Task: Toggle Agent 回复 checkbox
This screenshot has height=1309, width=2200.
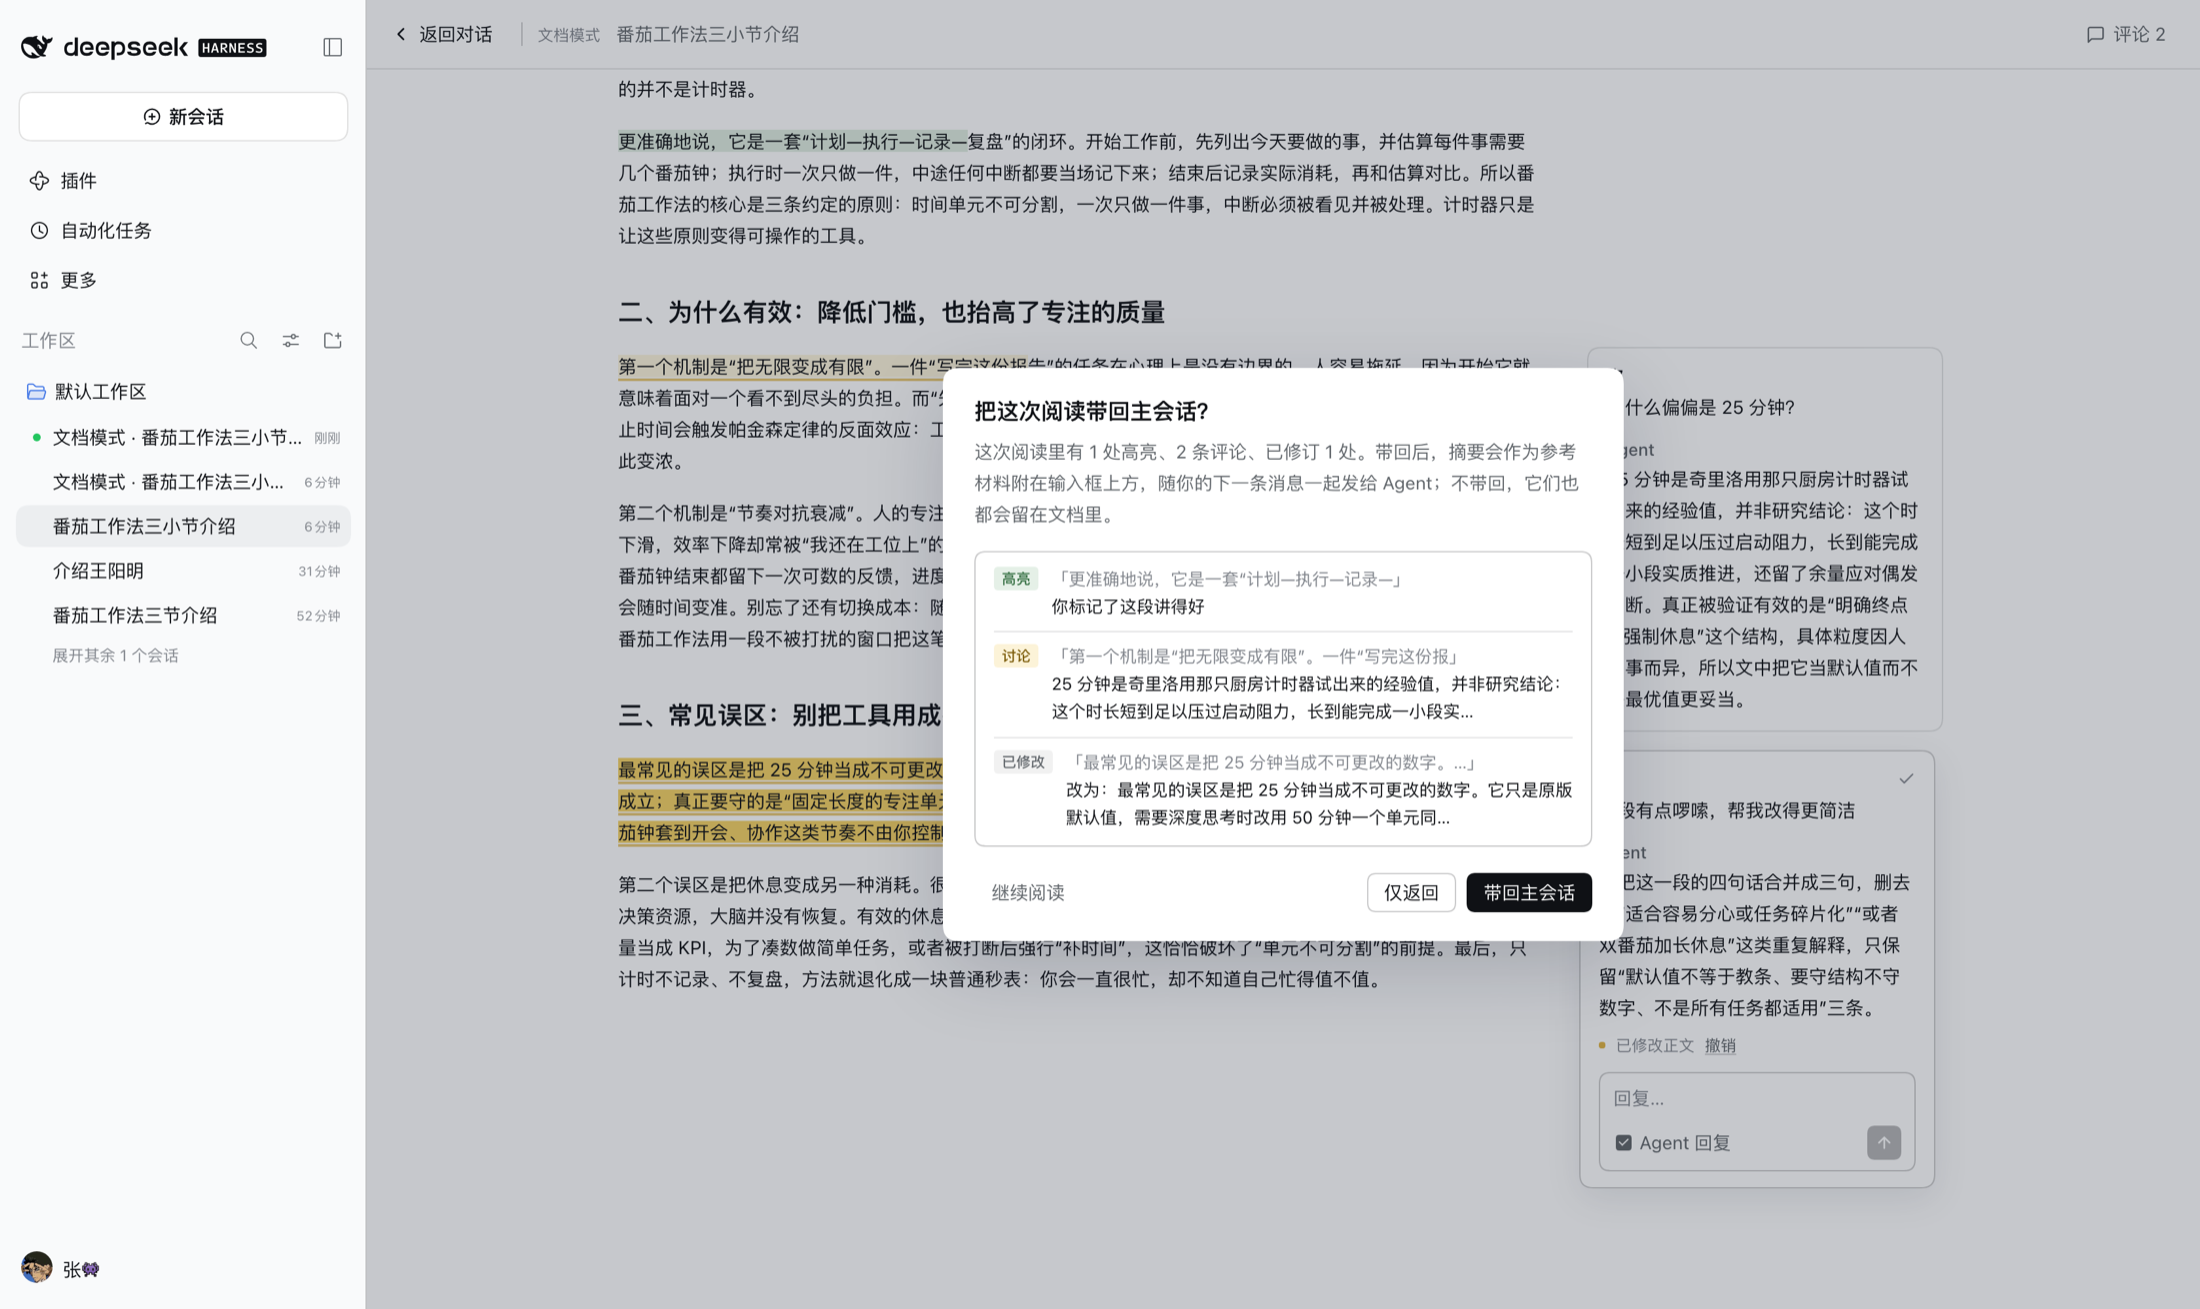Action: [1623, 1143]
